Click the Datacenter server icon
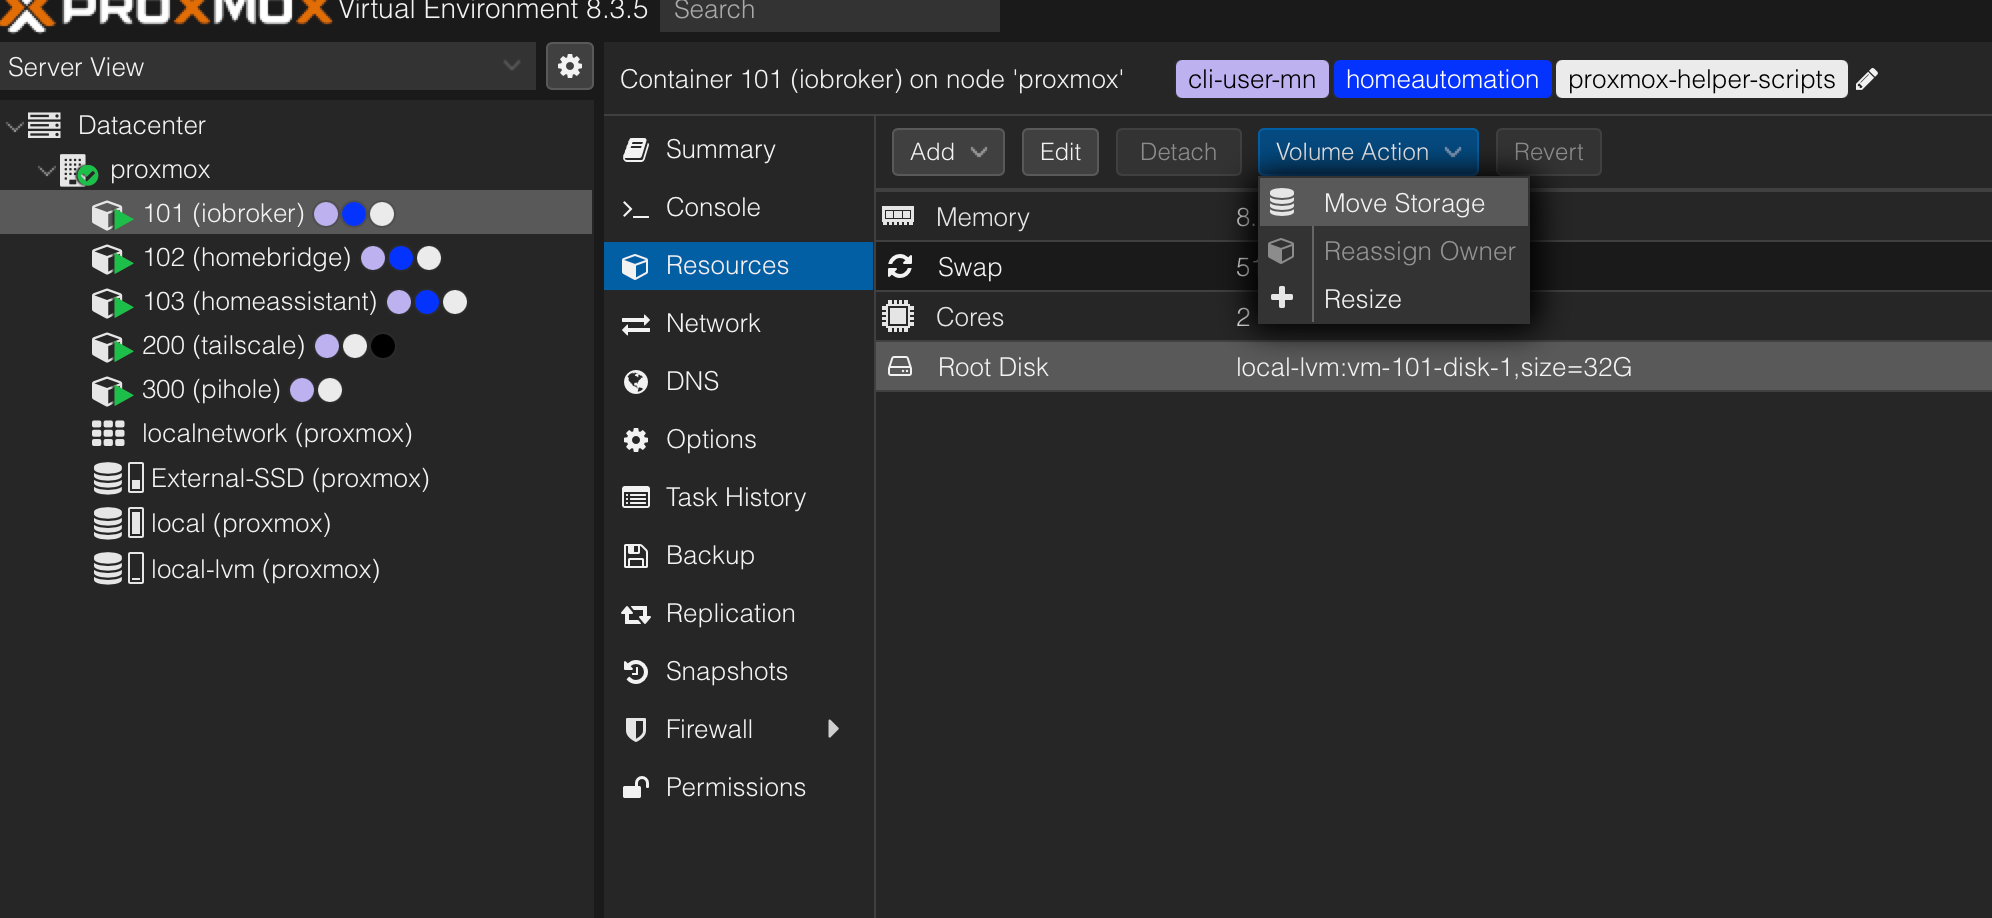This screenshot has height=918, width=1992. (x=45, y=125)
